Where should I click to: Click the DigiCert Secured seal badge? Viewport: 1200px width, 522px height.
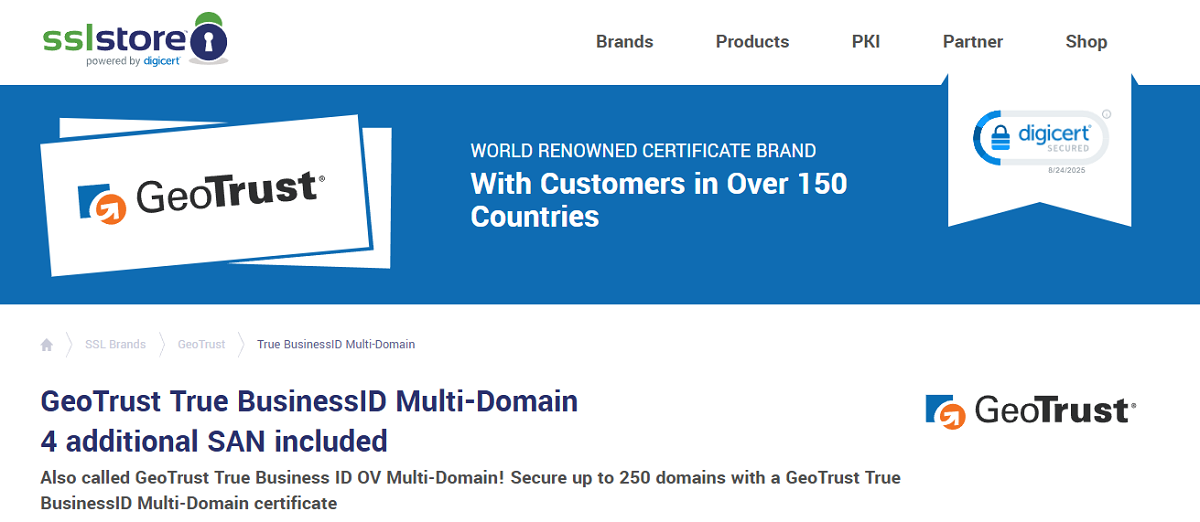[x=1041, y=140]
